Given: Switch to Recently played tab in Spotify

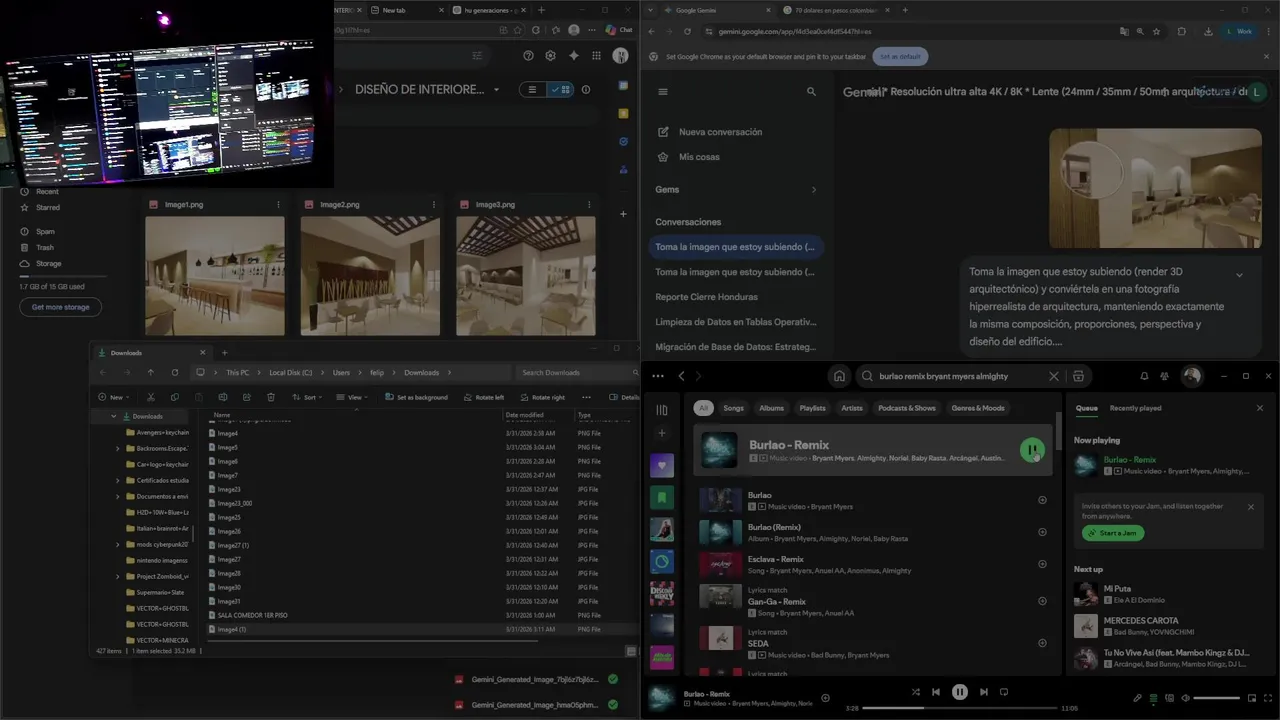Looking at the screenshot, I should 1135,408.
